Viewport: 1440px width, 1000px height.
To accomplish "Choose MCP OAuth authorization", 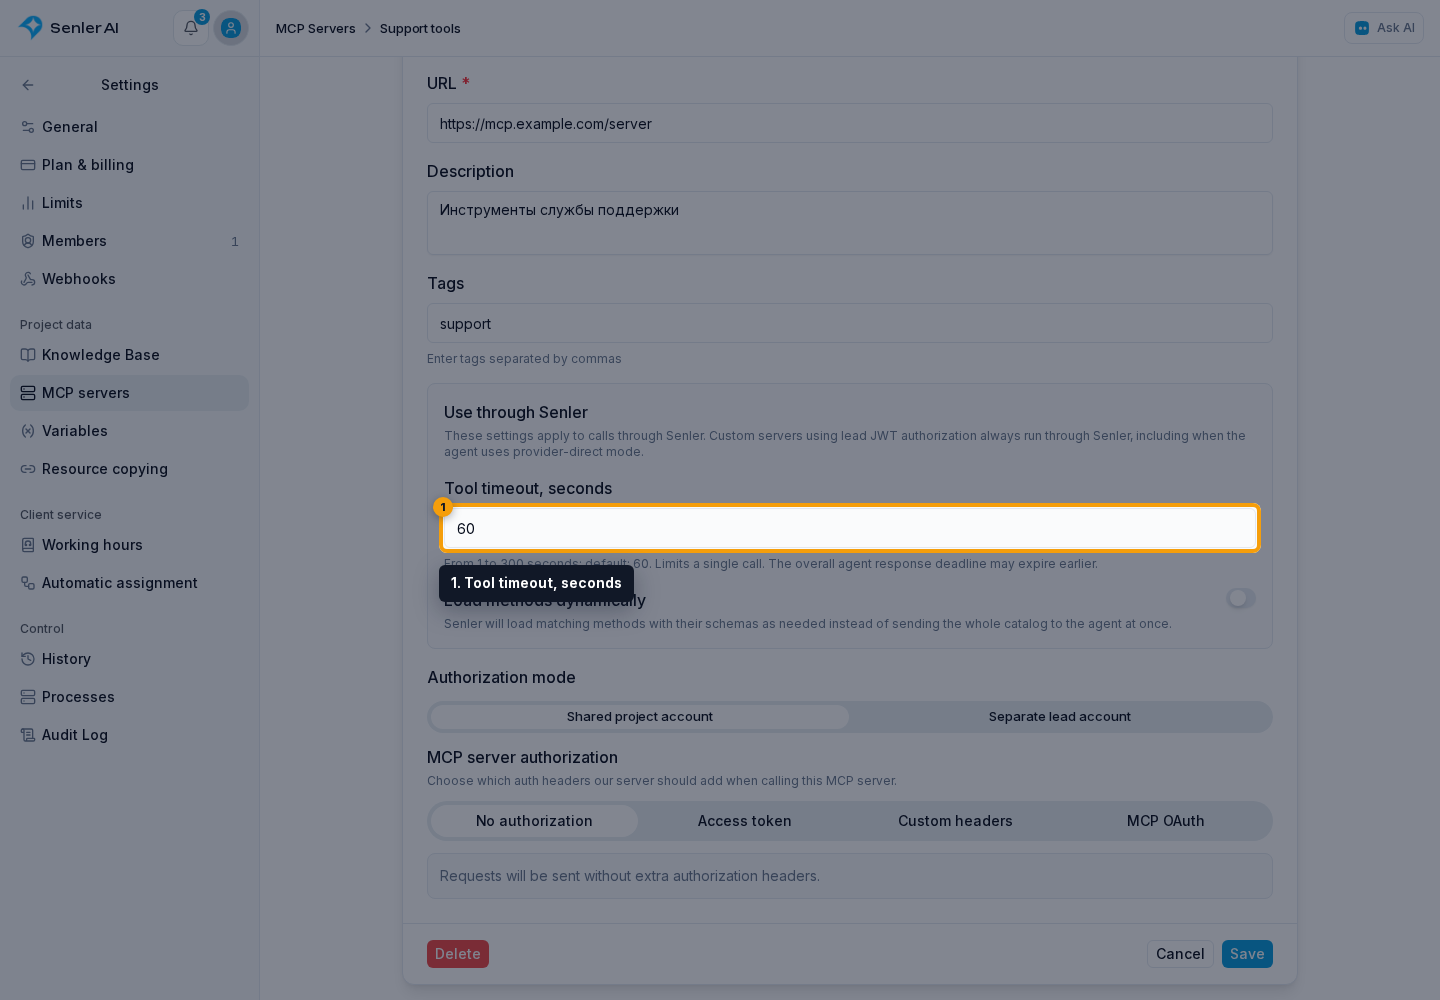I will click(1165, 821).
